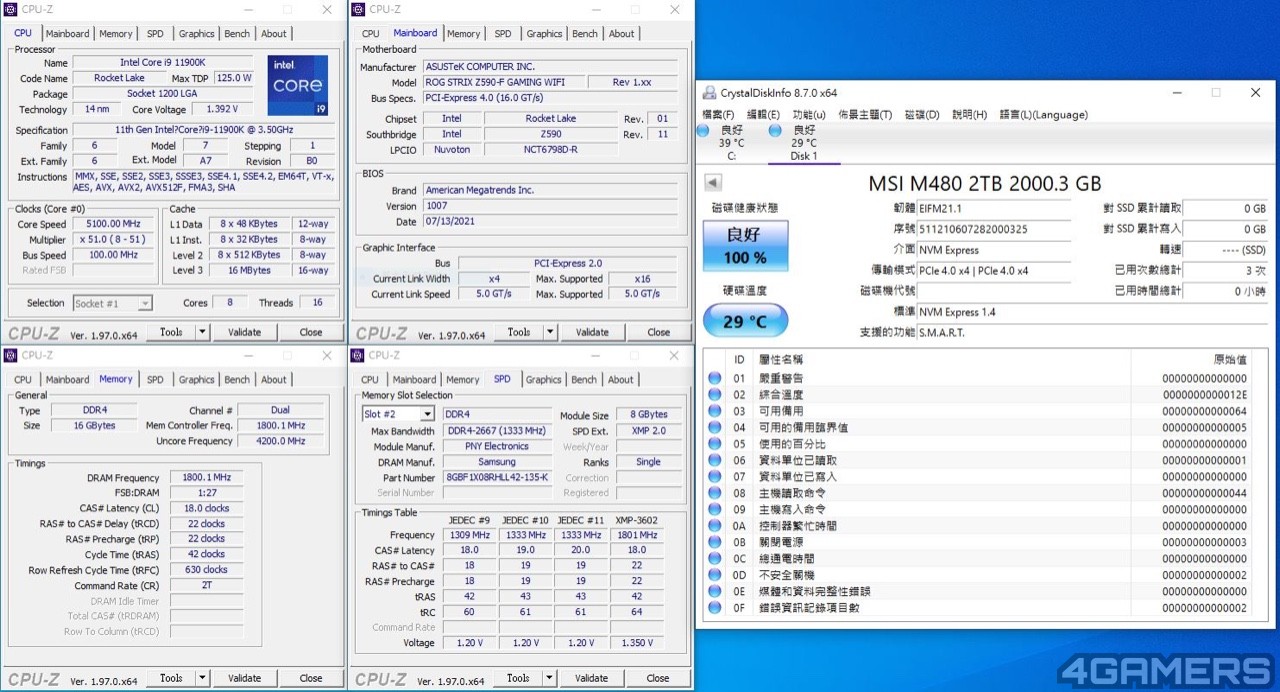Click status circle for attribute 0C 總通電時間
Screen dimensions: 1280x692
click(x=715, y=558)
